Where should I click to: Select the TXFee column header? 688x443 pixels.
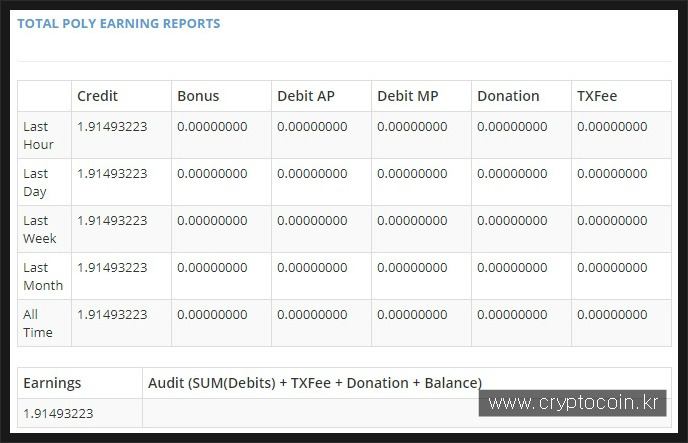[597, 96]
